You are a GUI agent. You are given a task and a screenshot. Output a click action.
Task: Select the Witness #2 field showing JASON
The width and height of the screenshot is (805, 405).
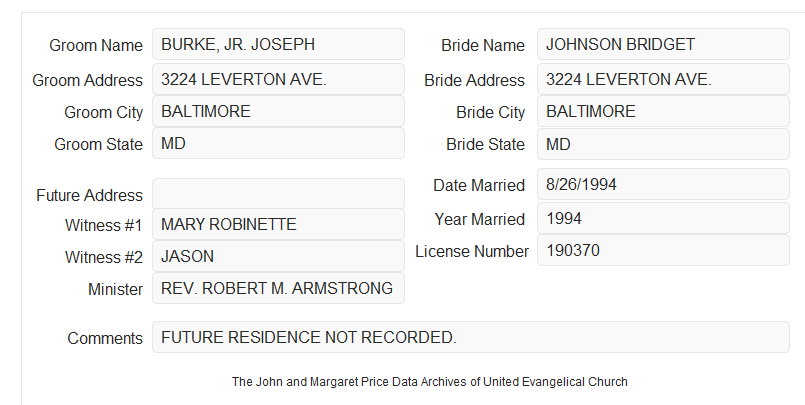click(278, 256)
